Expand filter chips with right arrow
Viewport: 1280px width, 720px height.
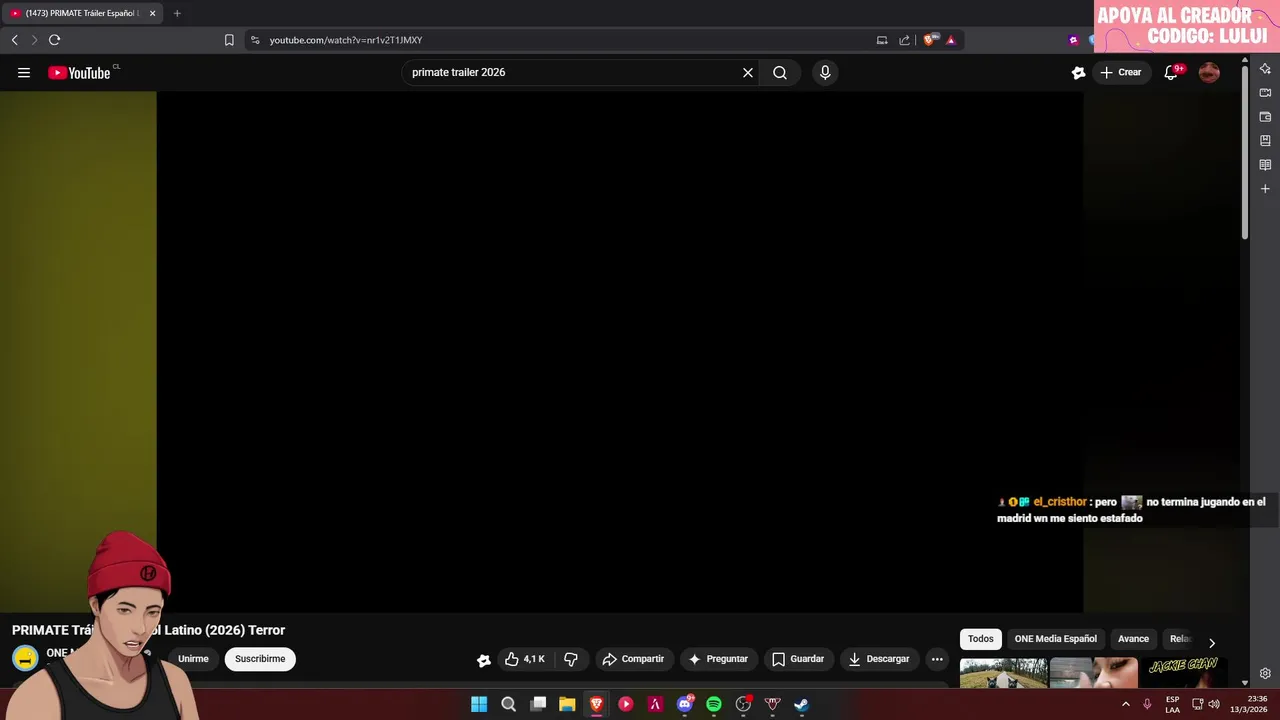(x=1212, y=643)
